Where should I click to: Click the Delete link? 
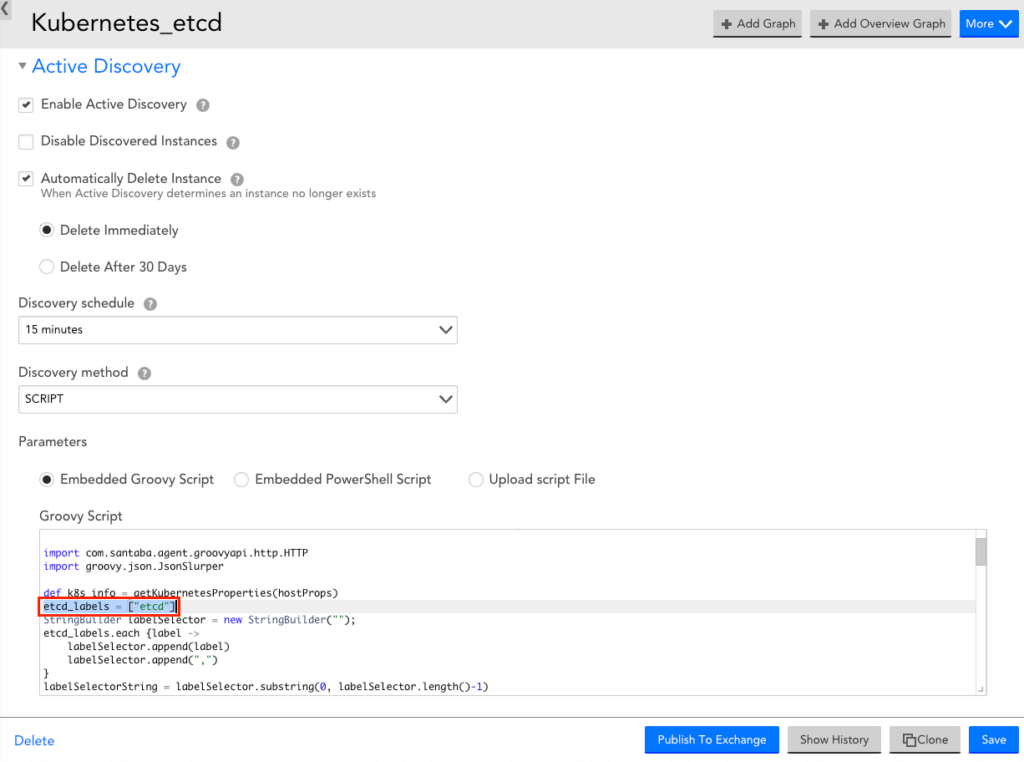(33, 740)
